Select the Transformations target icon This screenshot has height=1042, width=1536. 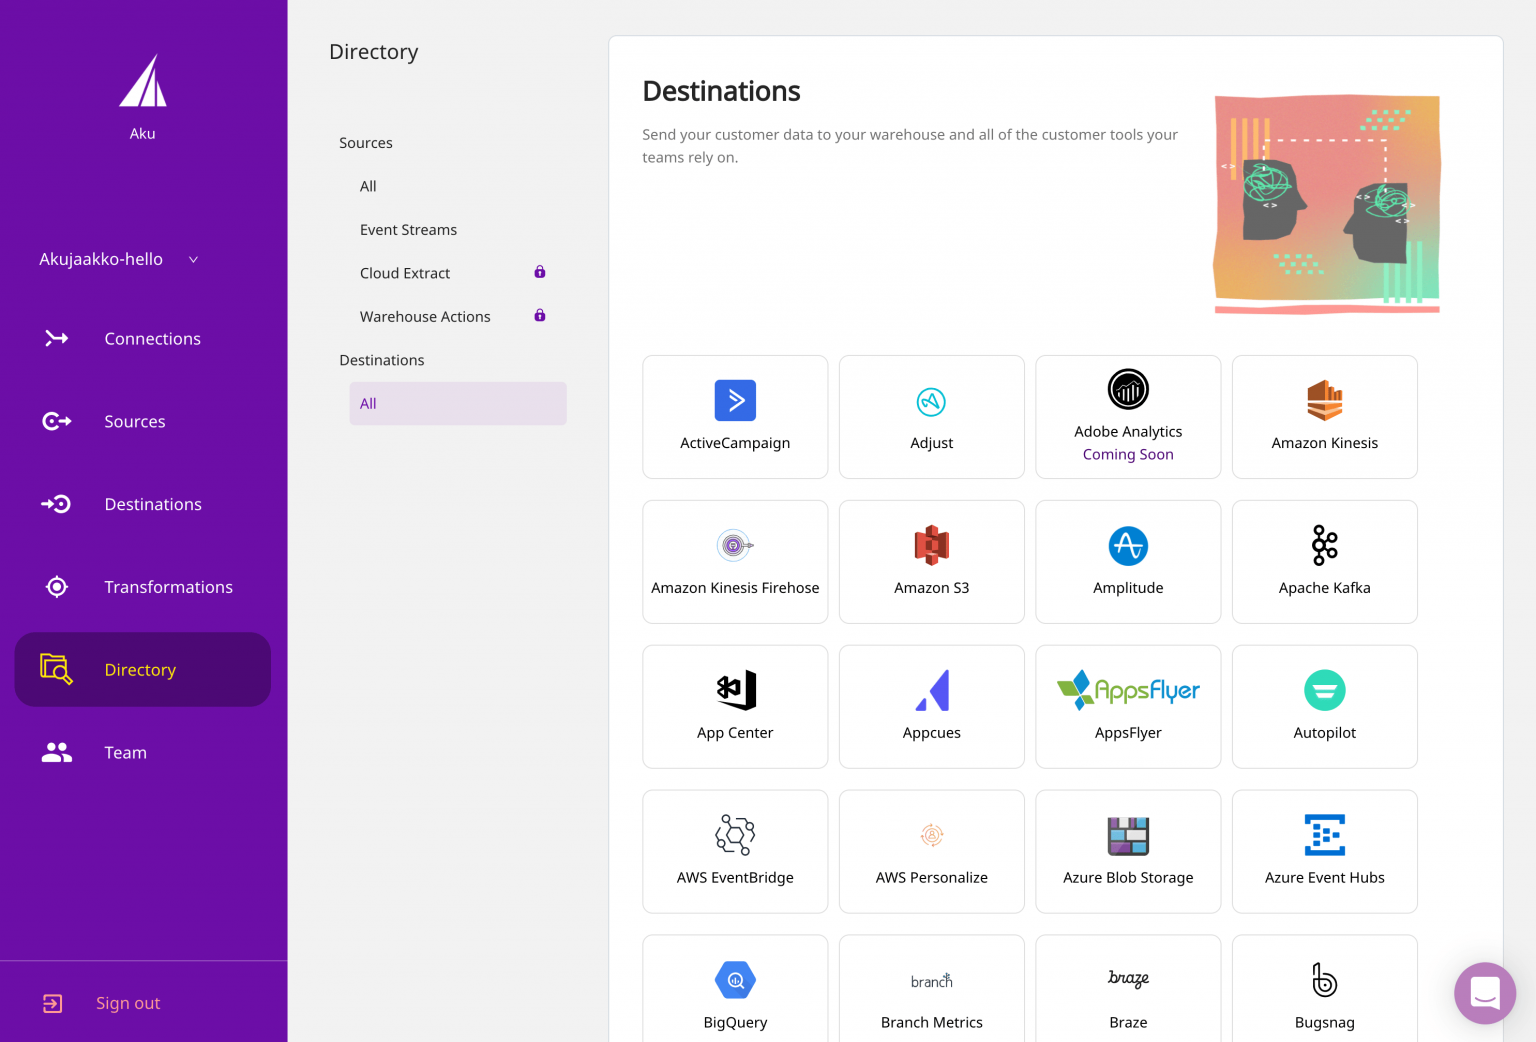56,587
